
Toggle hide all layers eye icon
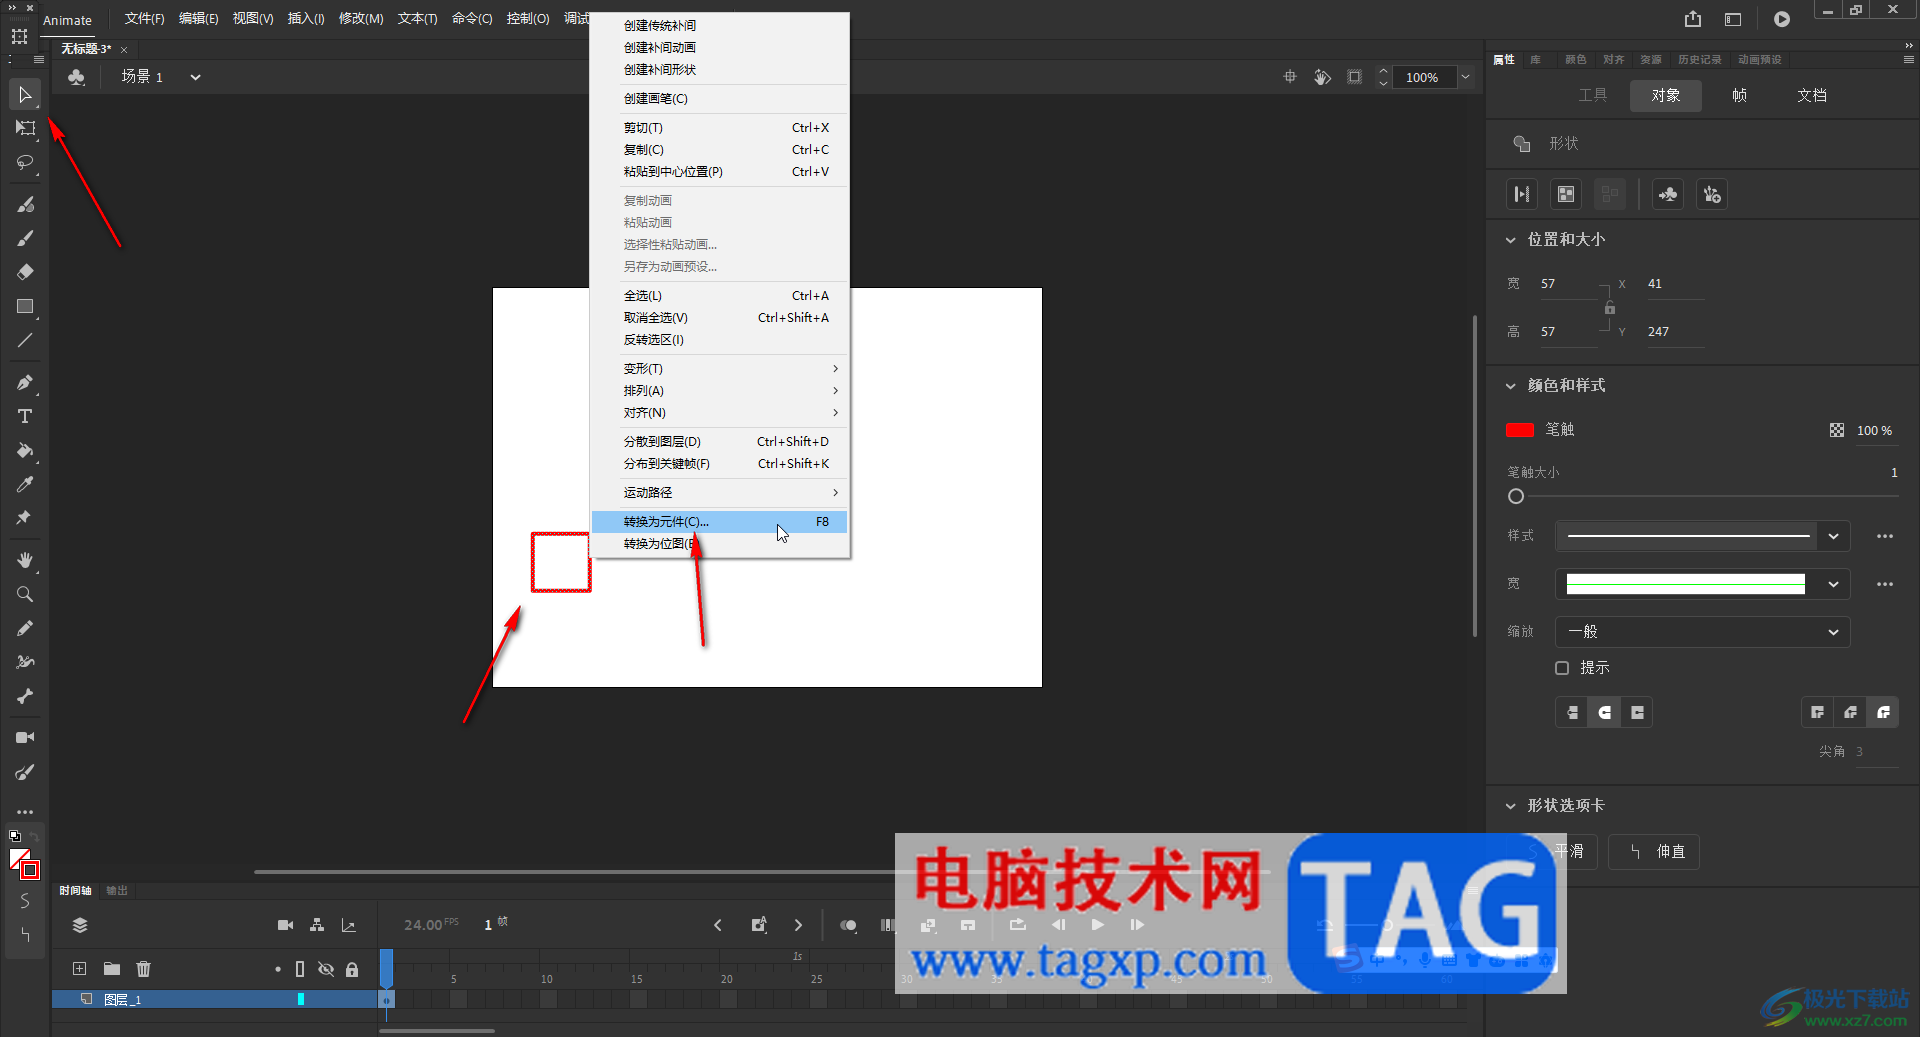[326, 969]
